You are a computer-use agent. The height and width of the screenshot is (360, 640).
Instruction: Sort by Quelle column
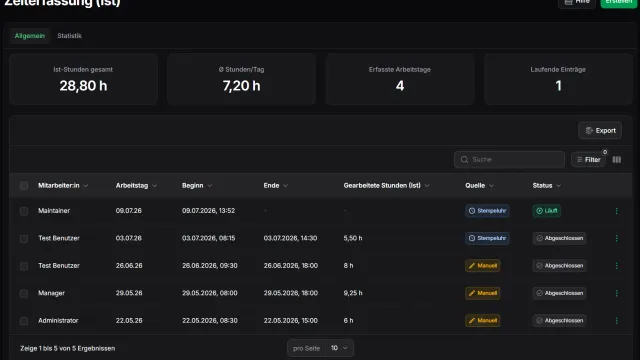point(479,185)
